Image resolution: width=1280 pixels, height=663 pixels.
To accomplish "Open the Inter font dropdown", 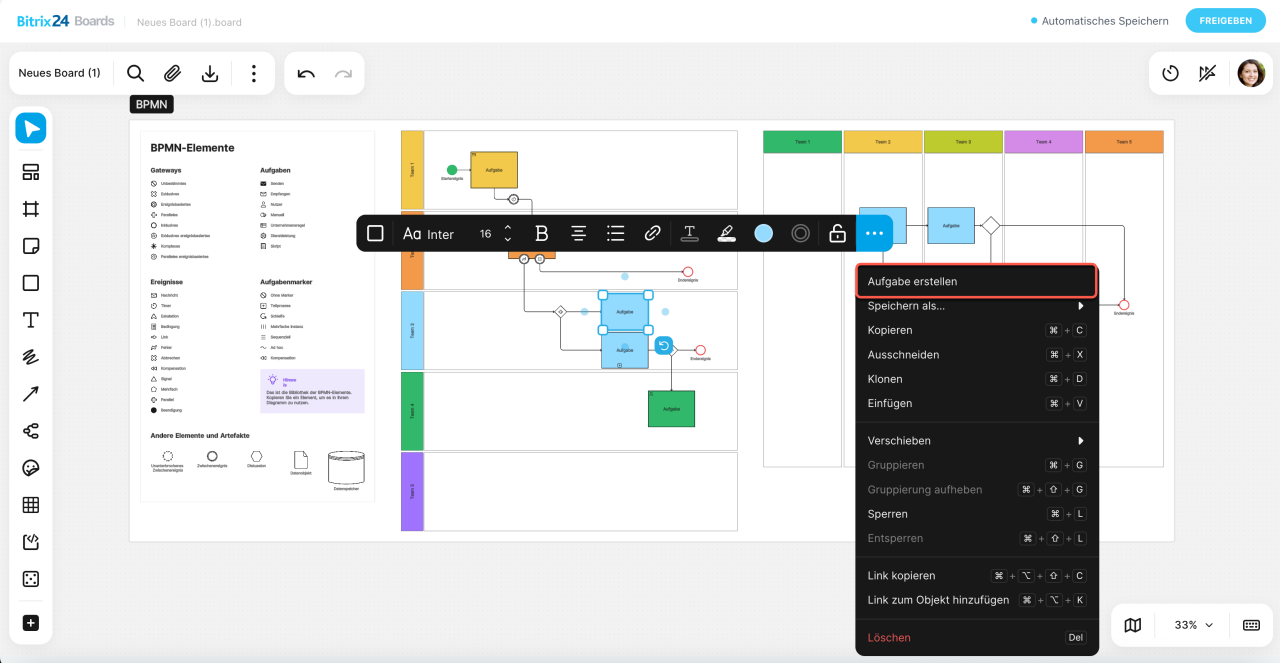I will coord(428,234).
